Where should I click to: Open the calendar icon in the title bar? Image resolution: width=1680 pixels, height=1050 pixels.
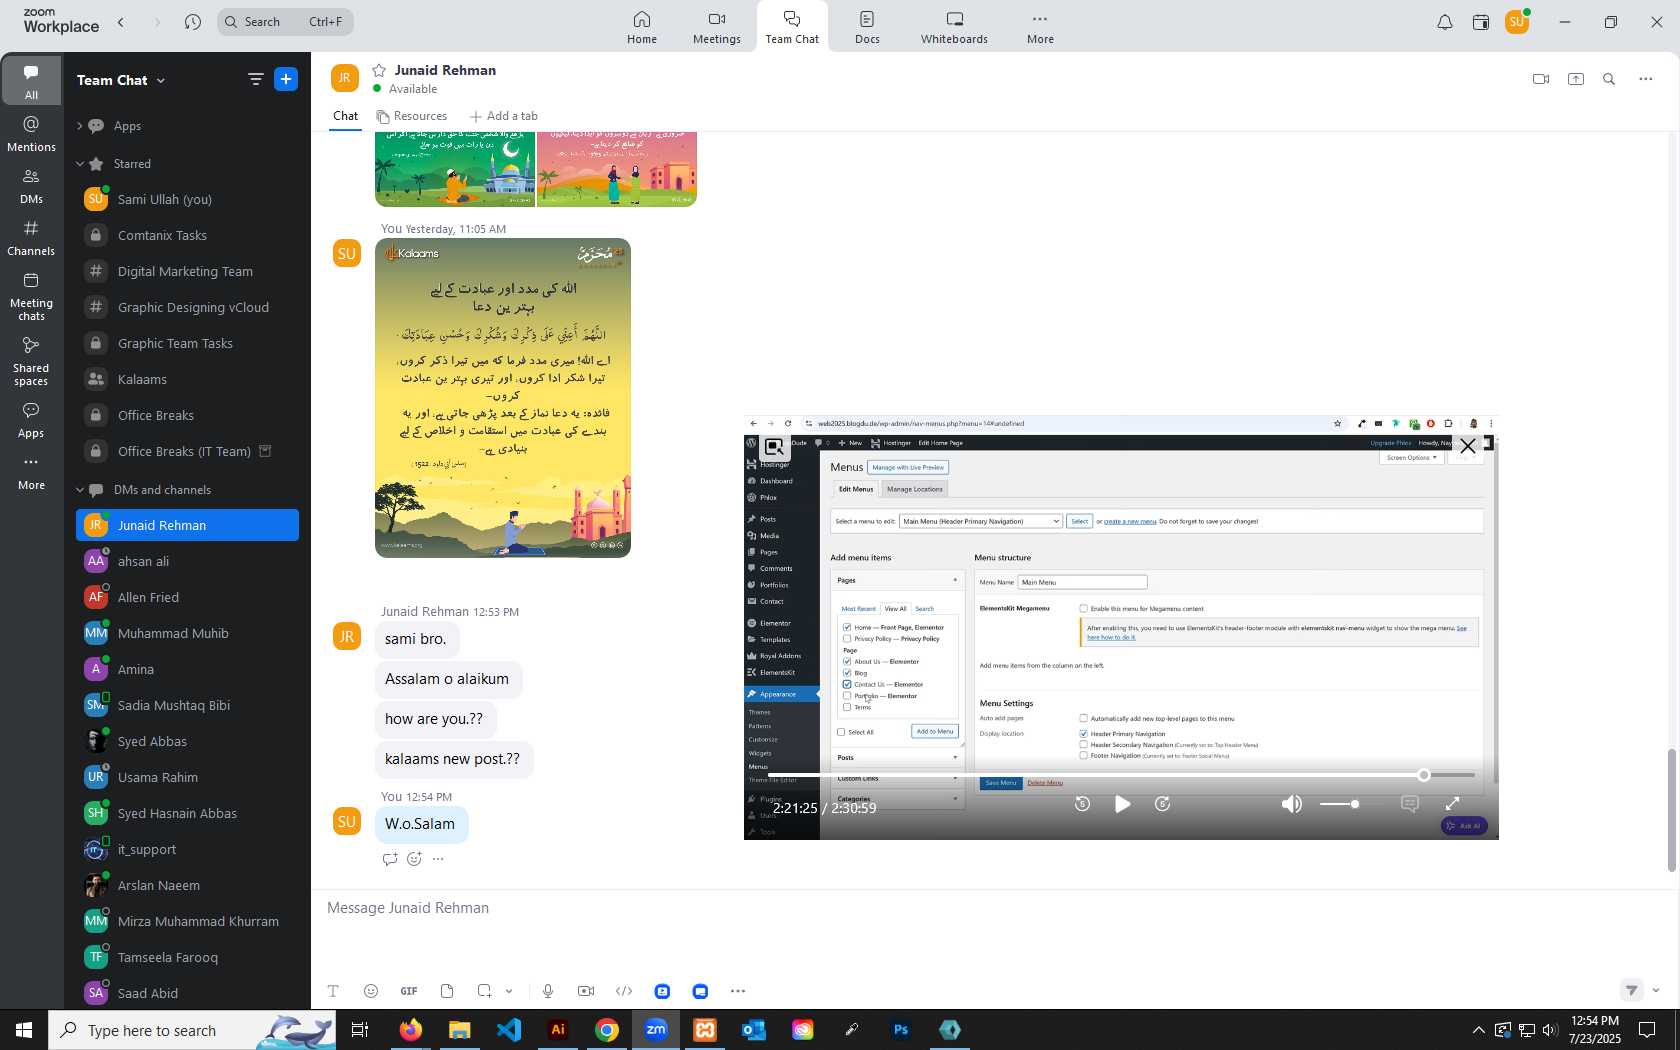(x=1481, y=22)
